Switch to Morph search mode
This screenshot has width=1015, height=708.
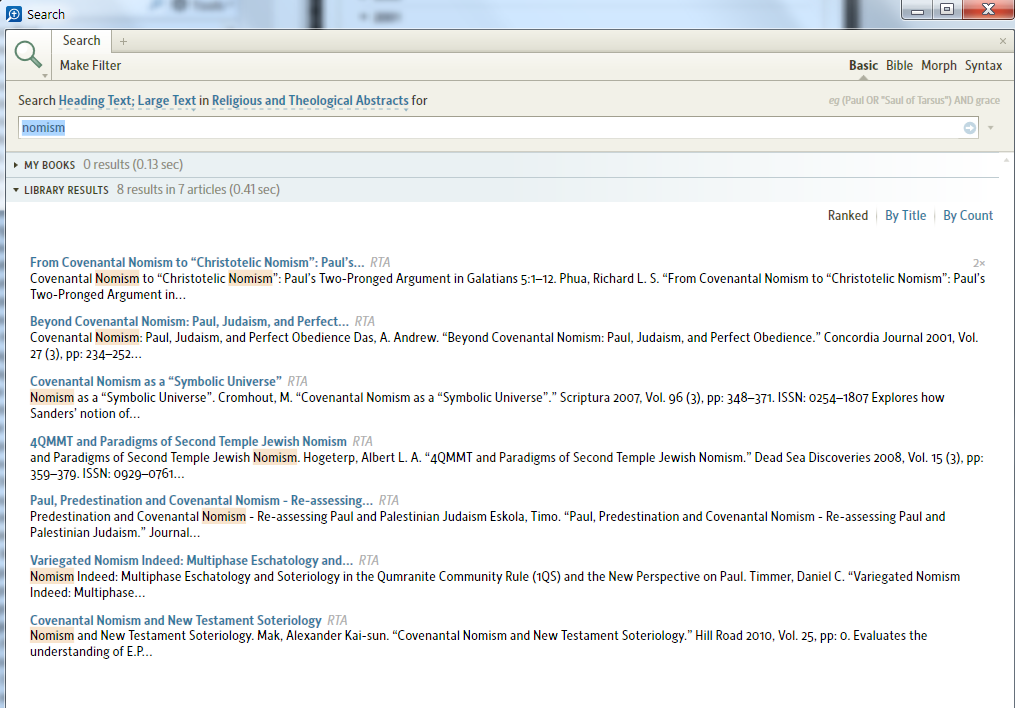(939, 65)
